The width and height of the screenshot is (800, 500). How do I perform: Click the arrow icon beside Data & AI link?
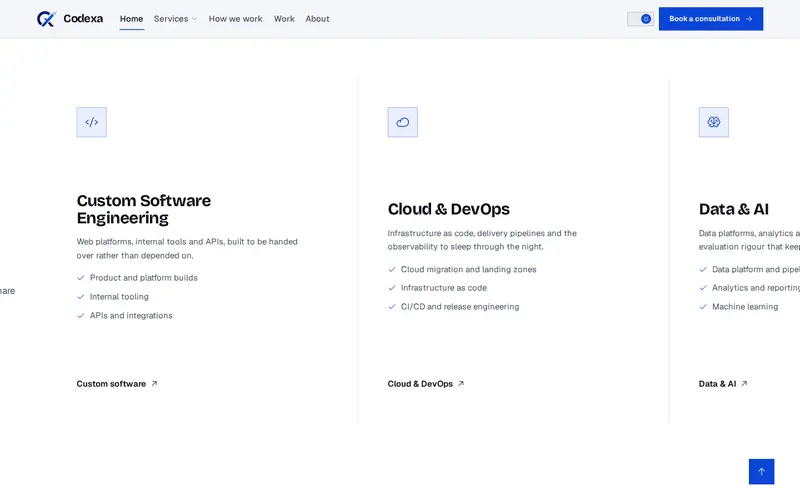[744, 384]
